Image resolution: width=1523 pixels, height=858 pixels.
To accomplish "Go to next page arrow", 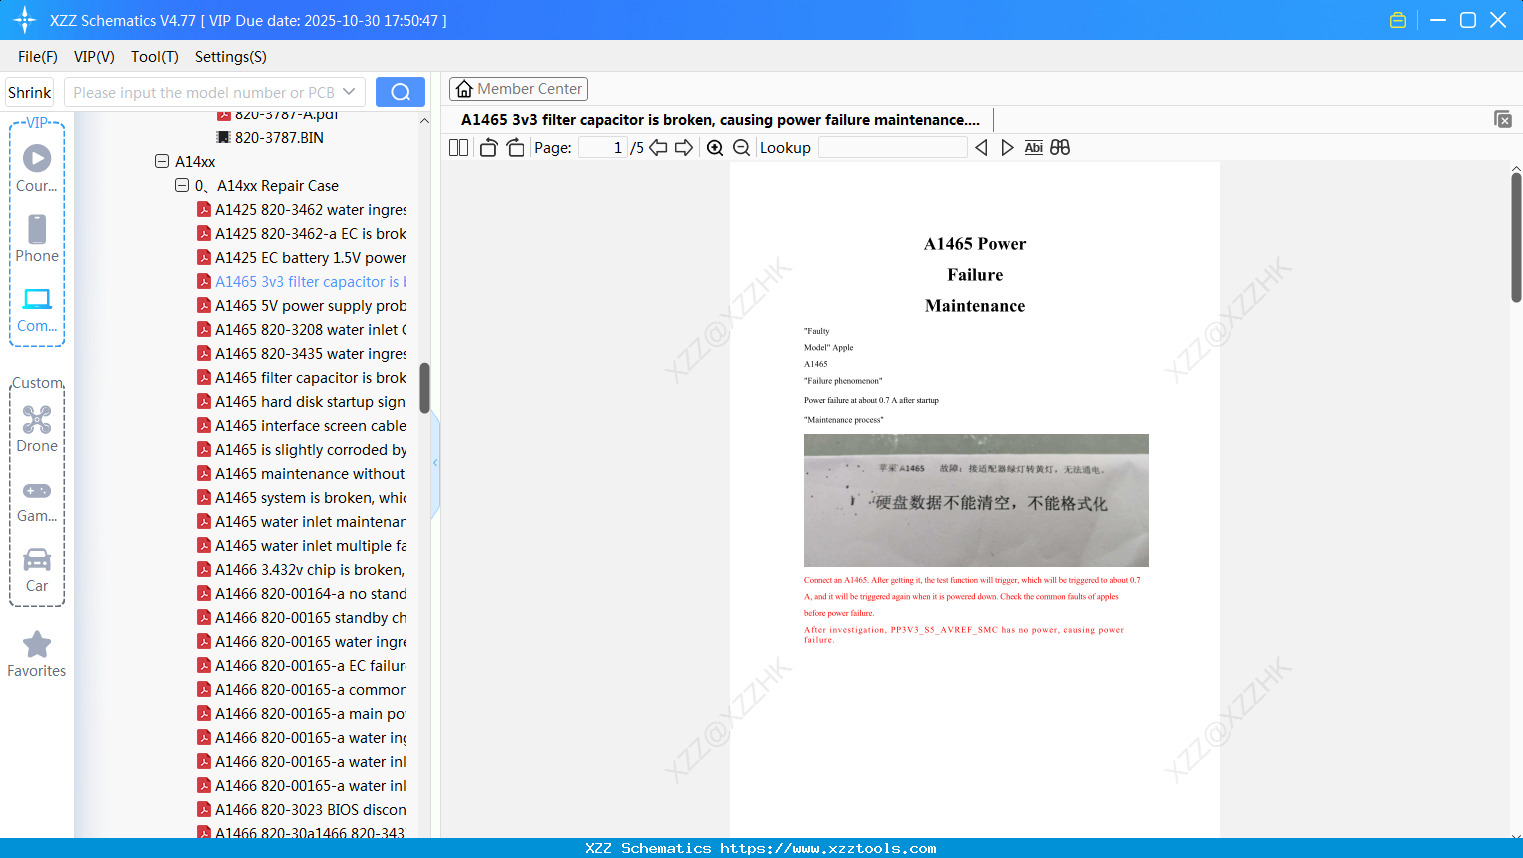I will (684, 148).
